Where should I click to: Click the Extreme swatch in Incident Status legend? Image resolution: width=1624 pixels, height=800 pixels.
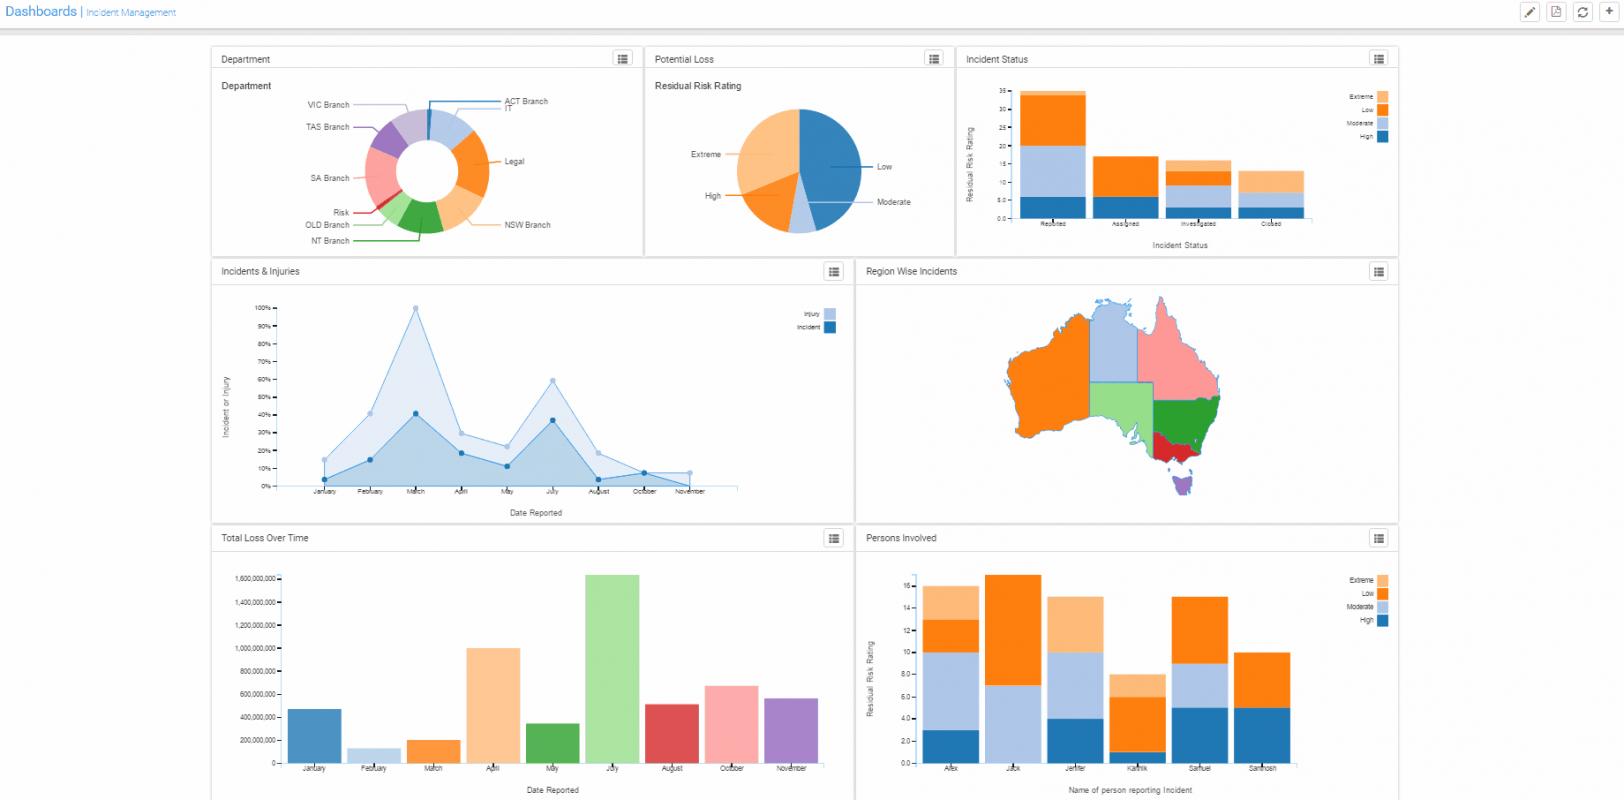[x=1383, y=97]
